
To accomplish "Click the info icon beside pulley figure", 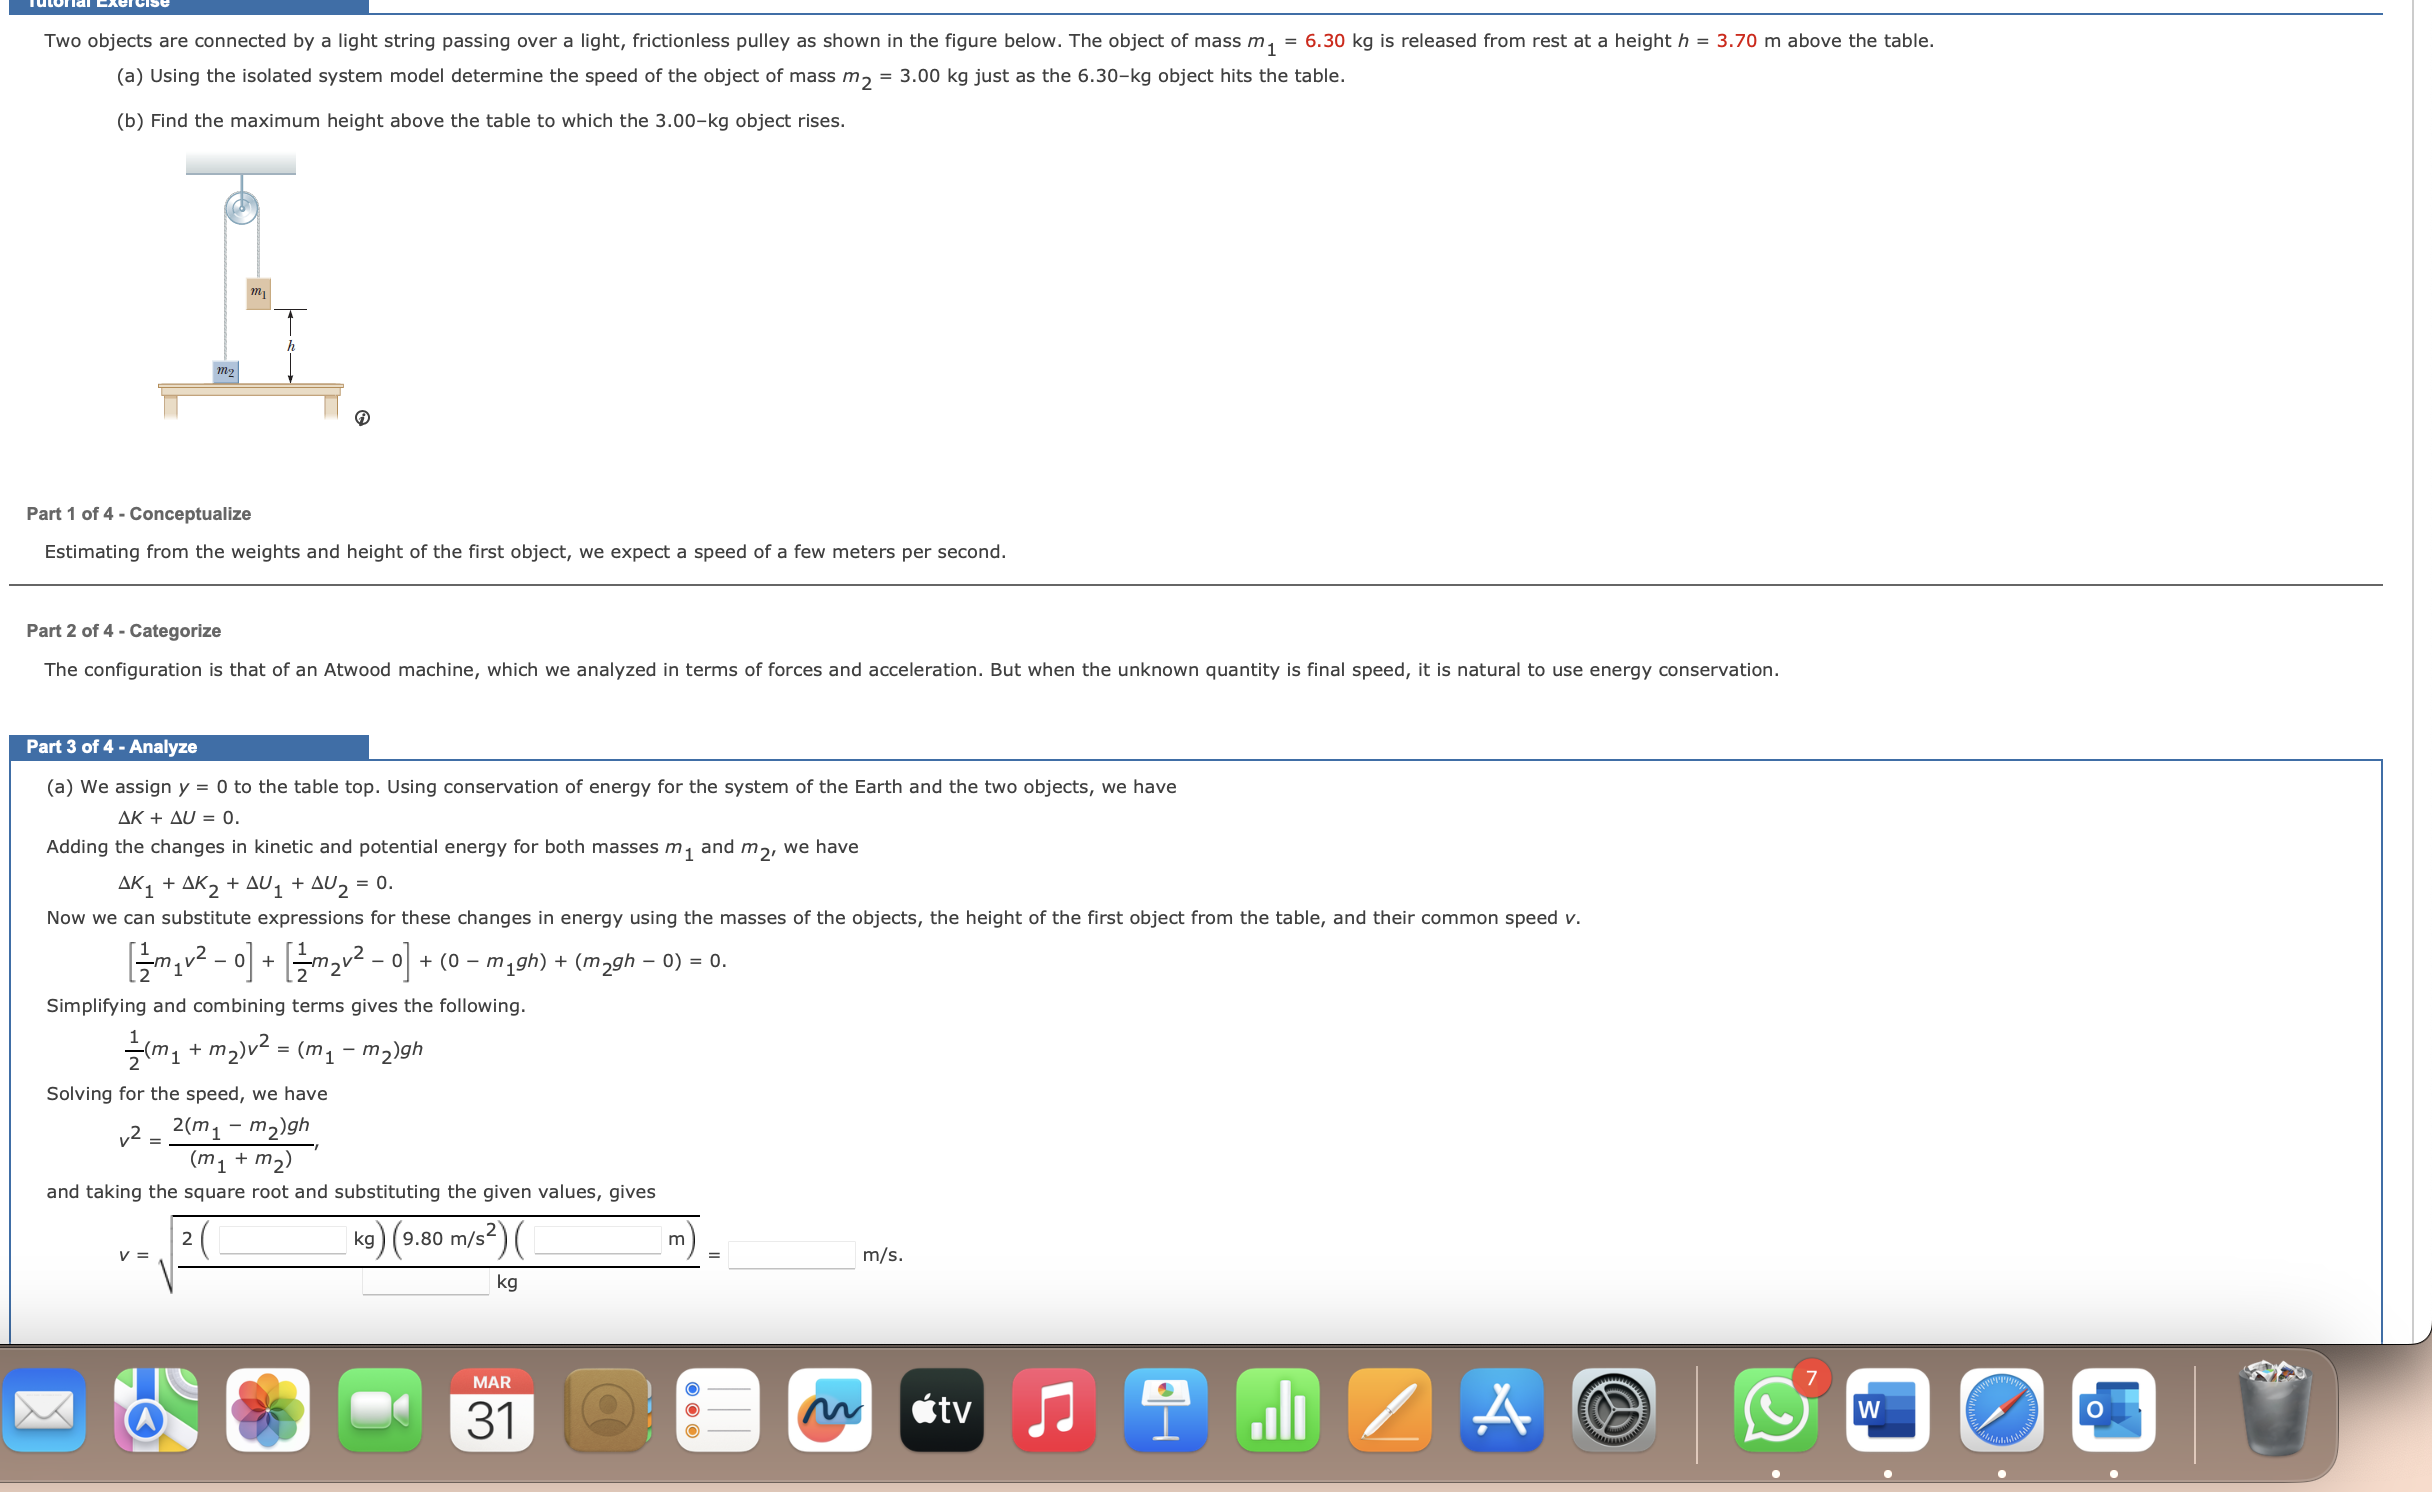I will (x=362, y=418).
